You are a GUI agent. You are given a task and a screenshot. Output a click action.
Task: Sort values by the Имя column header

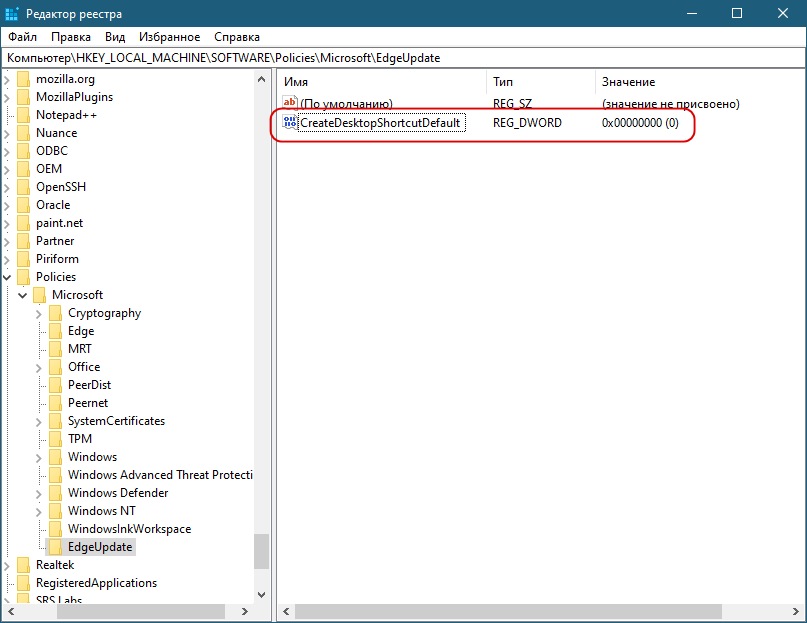[x=382, y=82]
